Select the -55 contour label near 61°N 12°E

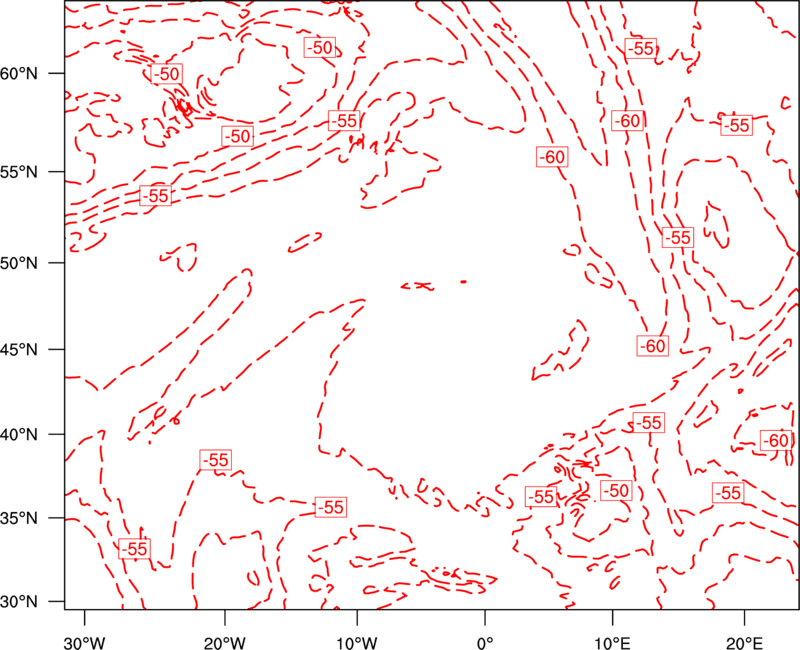[x=641, y=48]
